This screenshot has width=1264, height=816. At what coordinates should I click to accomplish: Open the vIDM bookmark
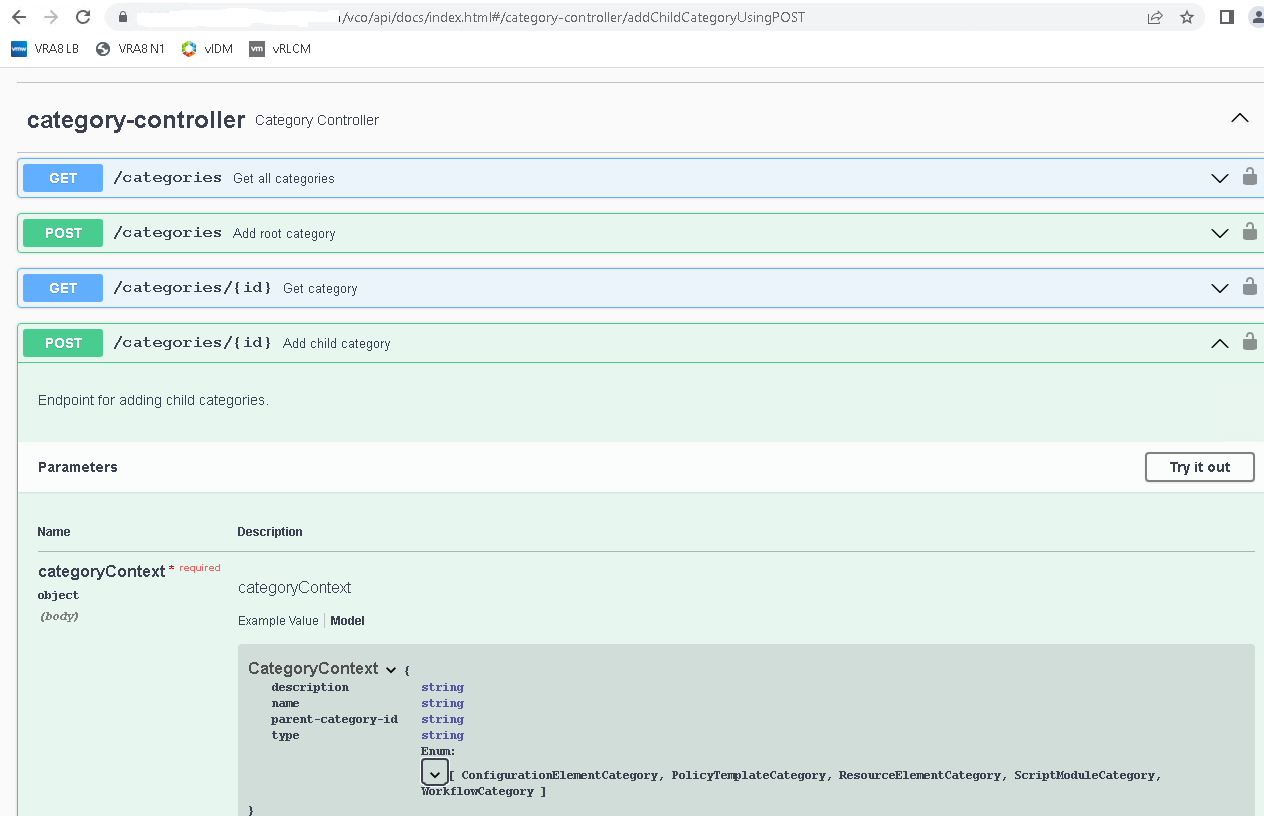point(206,48)
